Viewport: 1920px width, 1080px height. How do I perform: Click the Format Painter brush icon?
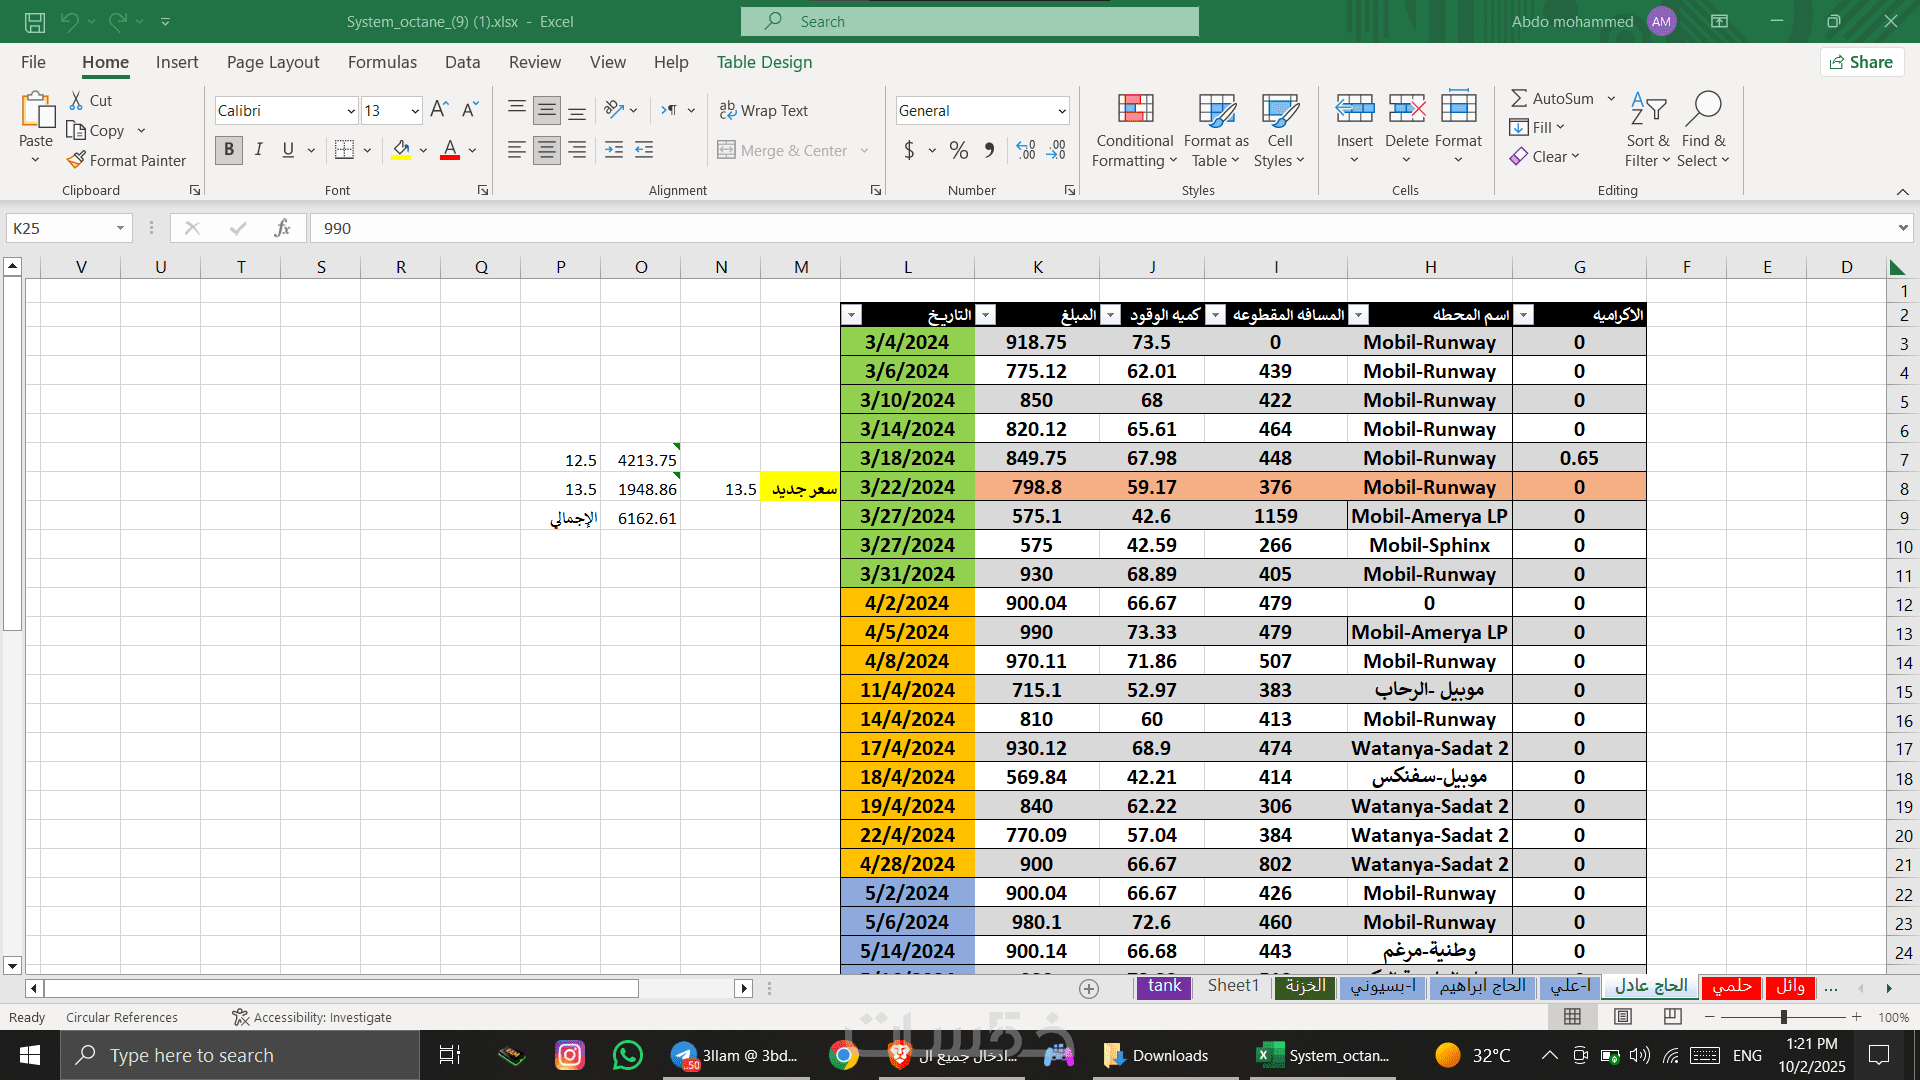click(76, 160)
